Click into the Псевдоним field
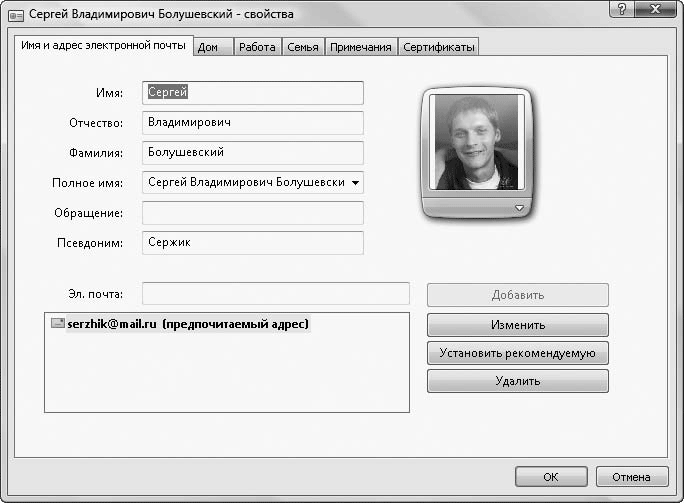Image resolution: width=684 pixels, height=503 pixels. tap(253, 243)
